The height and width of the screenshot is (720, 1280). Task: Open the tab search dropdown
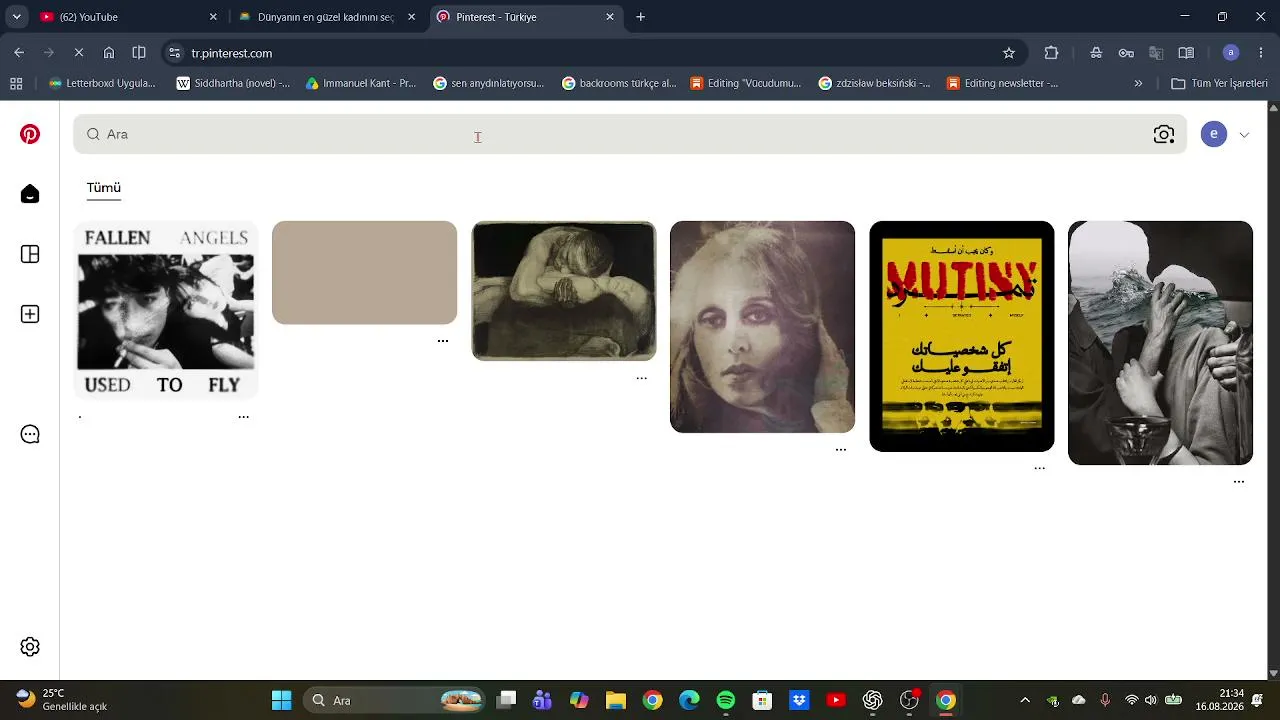coord(16,17)
